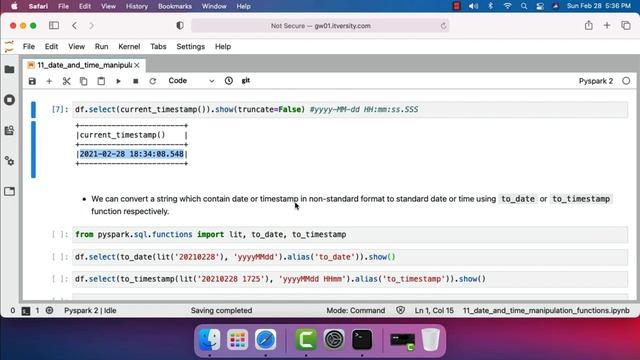Run the selected cell play button
The width and height of the screenshot is (640, 360).
[118, 81]
